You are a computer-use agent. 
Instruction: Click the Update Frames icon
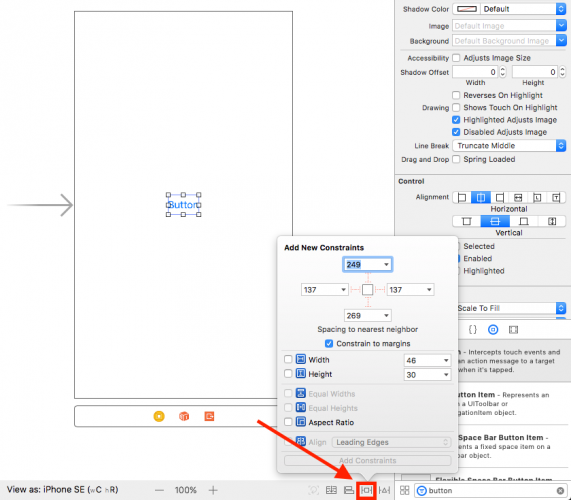click(313, 491)
